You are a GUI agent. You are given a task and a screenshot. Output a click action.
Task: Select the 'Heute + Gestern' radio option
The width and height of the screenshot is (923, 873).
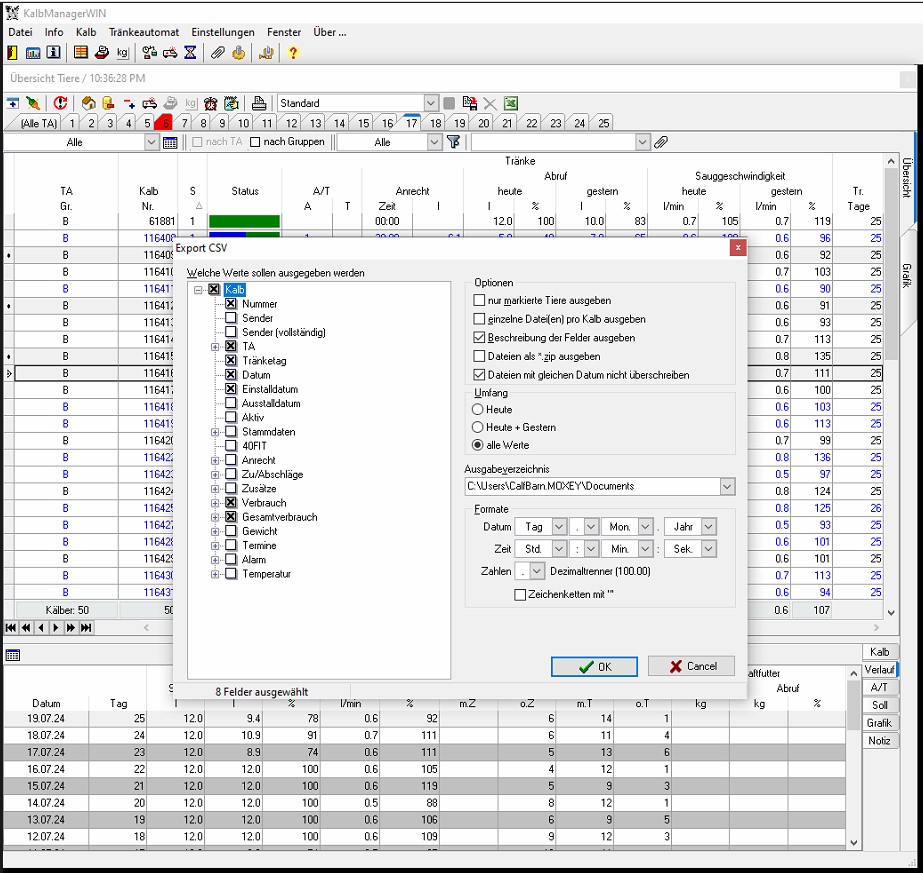(478, 427)
